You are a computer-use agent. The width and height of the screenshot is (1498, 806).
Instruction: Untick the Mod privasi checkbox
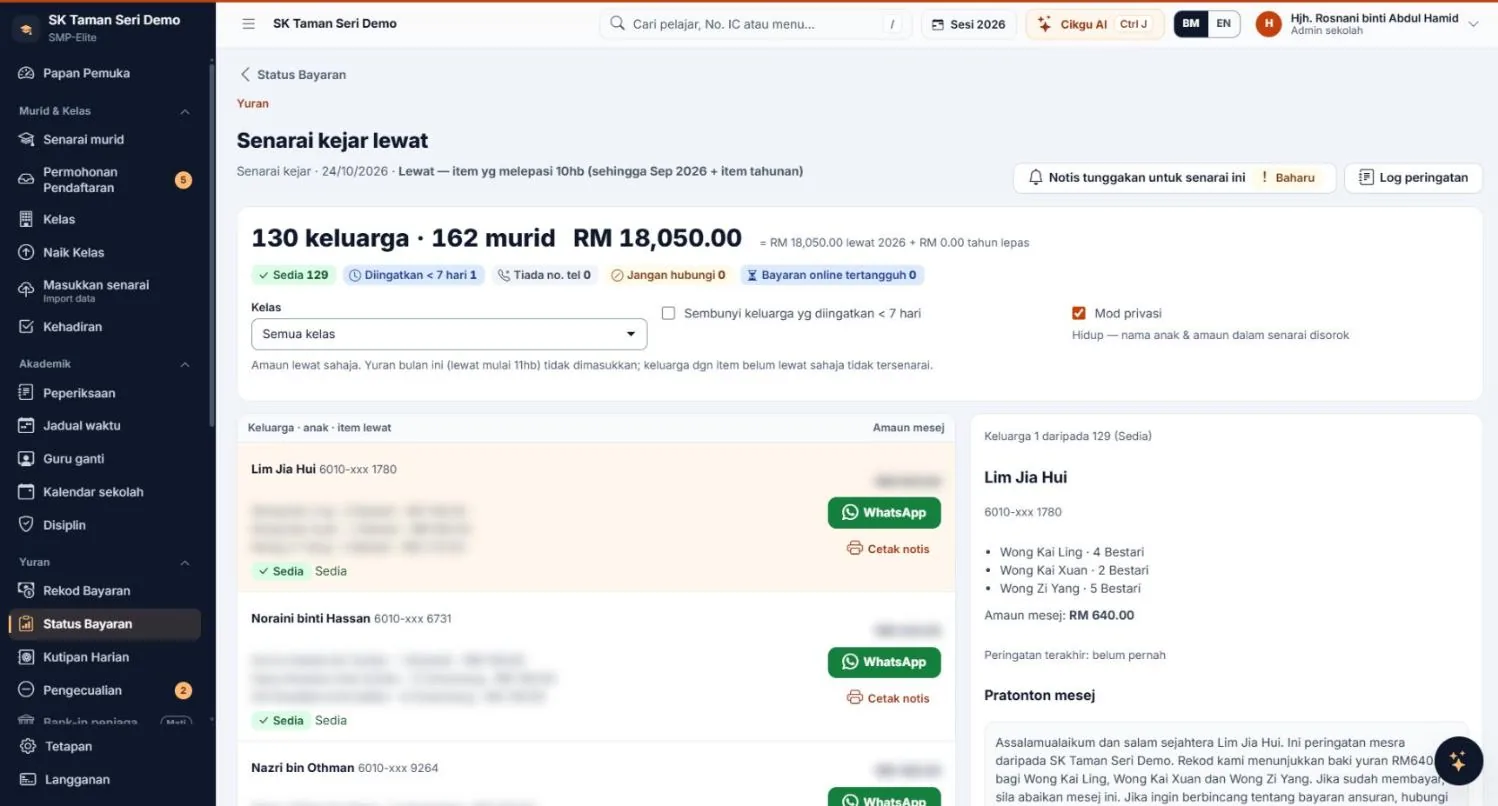click(1078, 313)
